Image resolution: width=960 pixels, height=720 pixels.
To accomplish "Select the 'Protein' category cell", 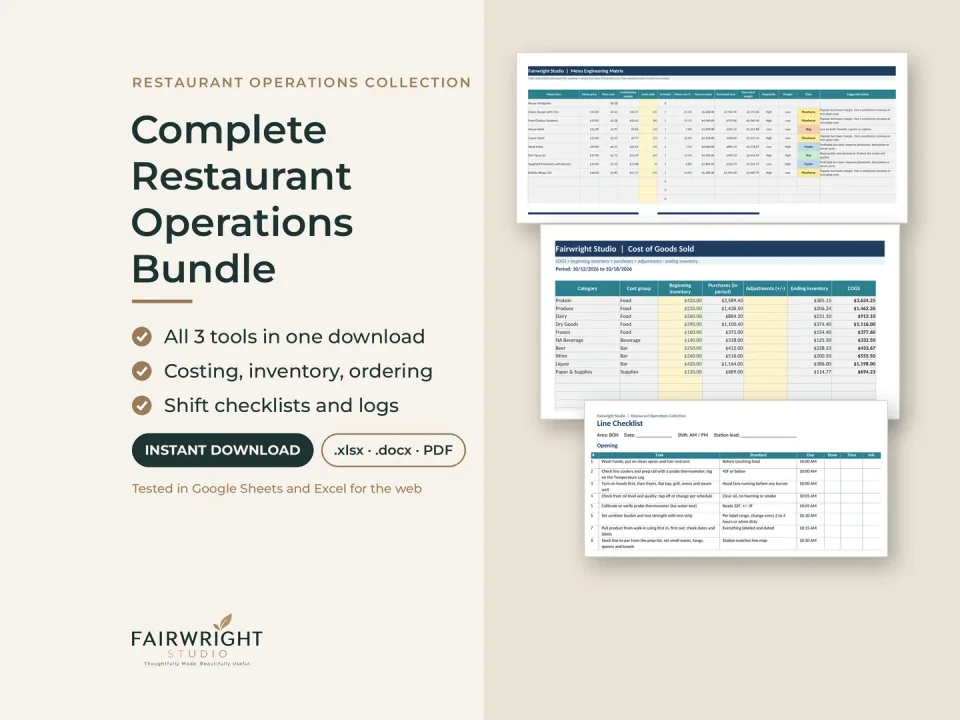I will (587, 301).
